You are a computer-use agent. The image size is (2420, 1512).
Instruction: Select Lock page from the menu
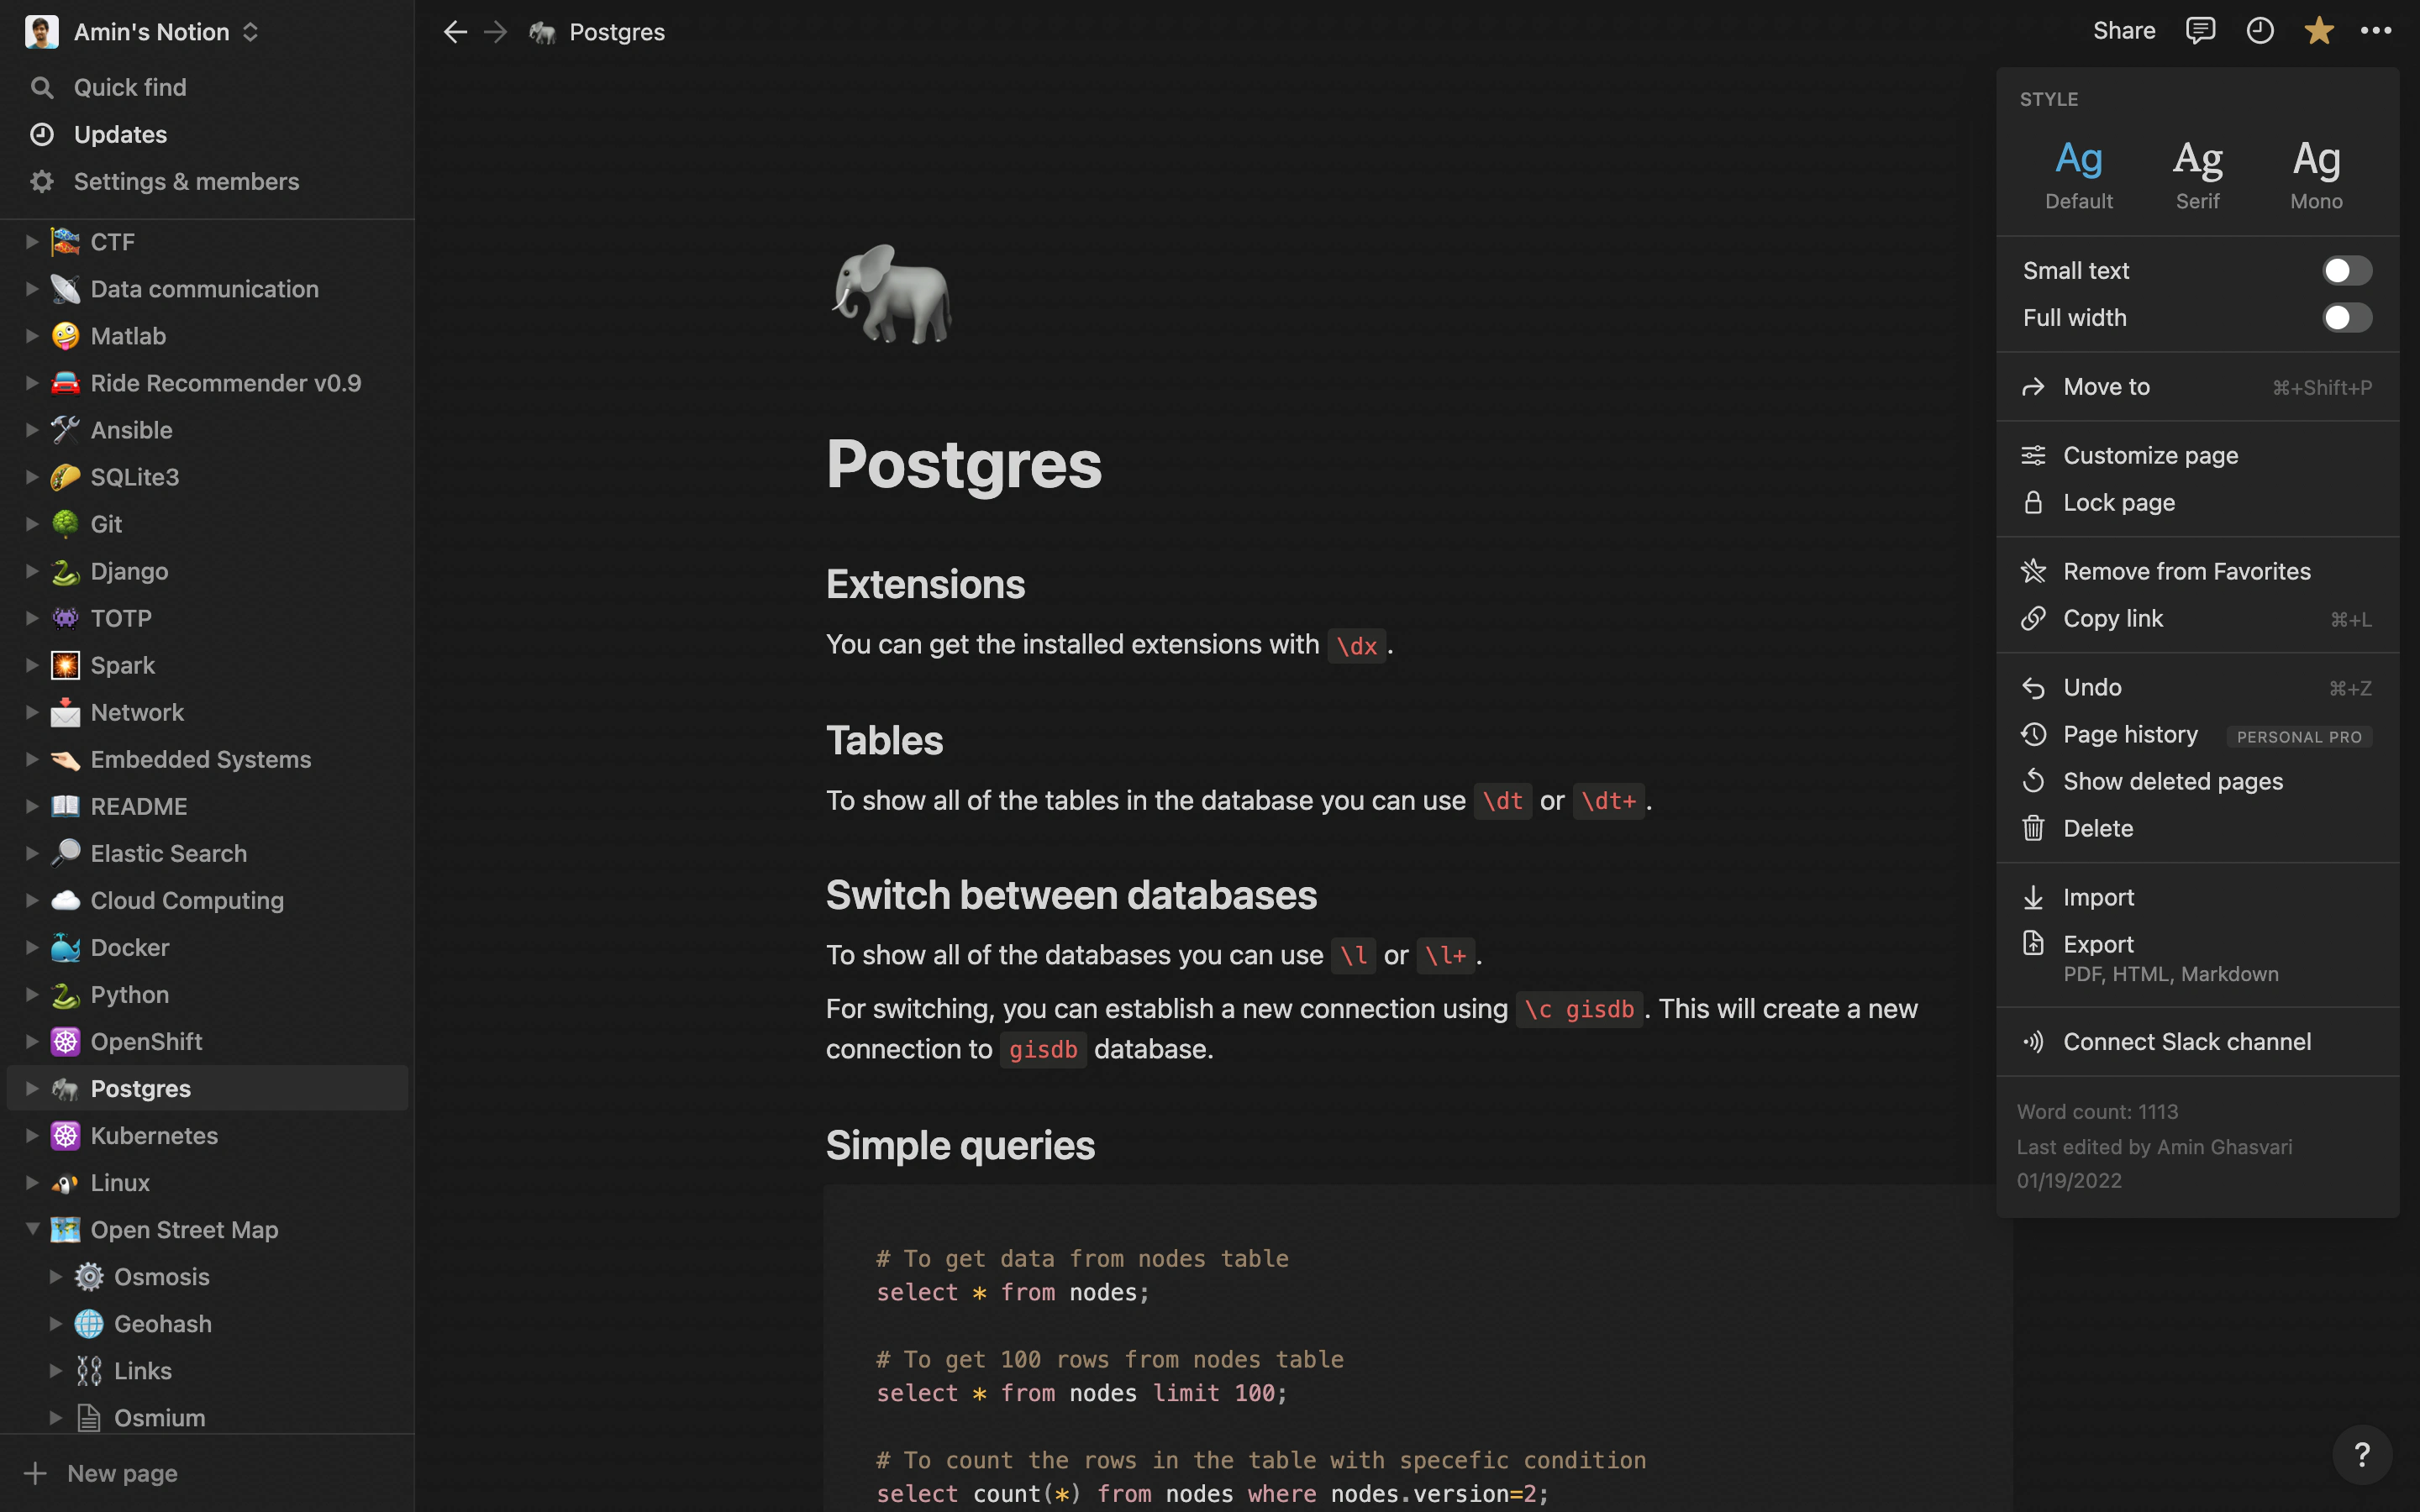point(2118,502)
